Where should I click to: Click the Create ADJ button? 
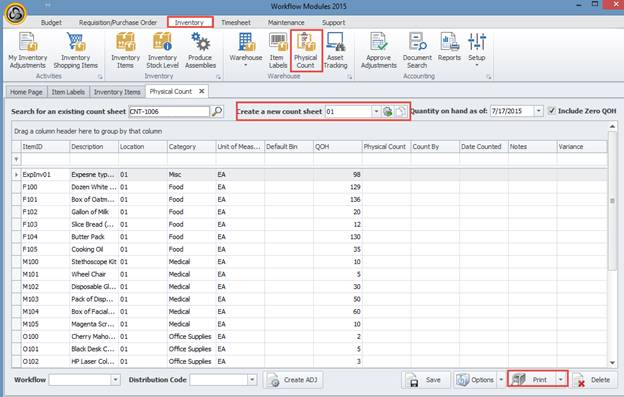pyautogui.click(x=293, y=380)
